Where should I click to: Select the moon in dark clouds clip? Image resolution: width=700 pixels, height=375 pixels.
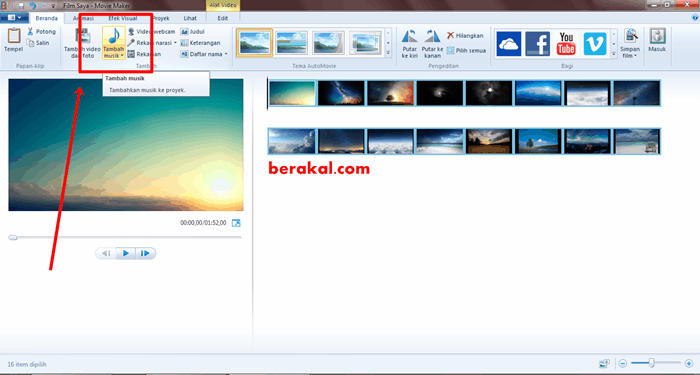489,93
